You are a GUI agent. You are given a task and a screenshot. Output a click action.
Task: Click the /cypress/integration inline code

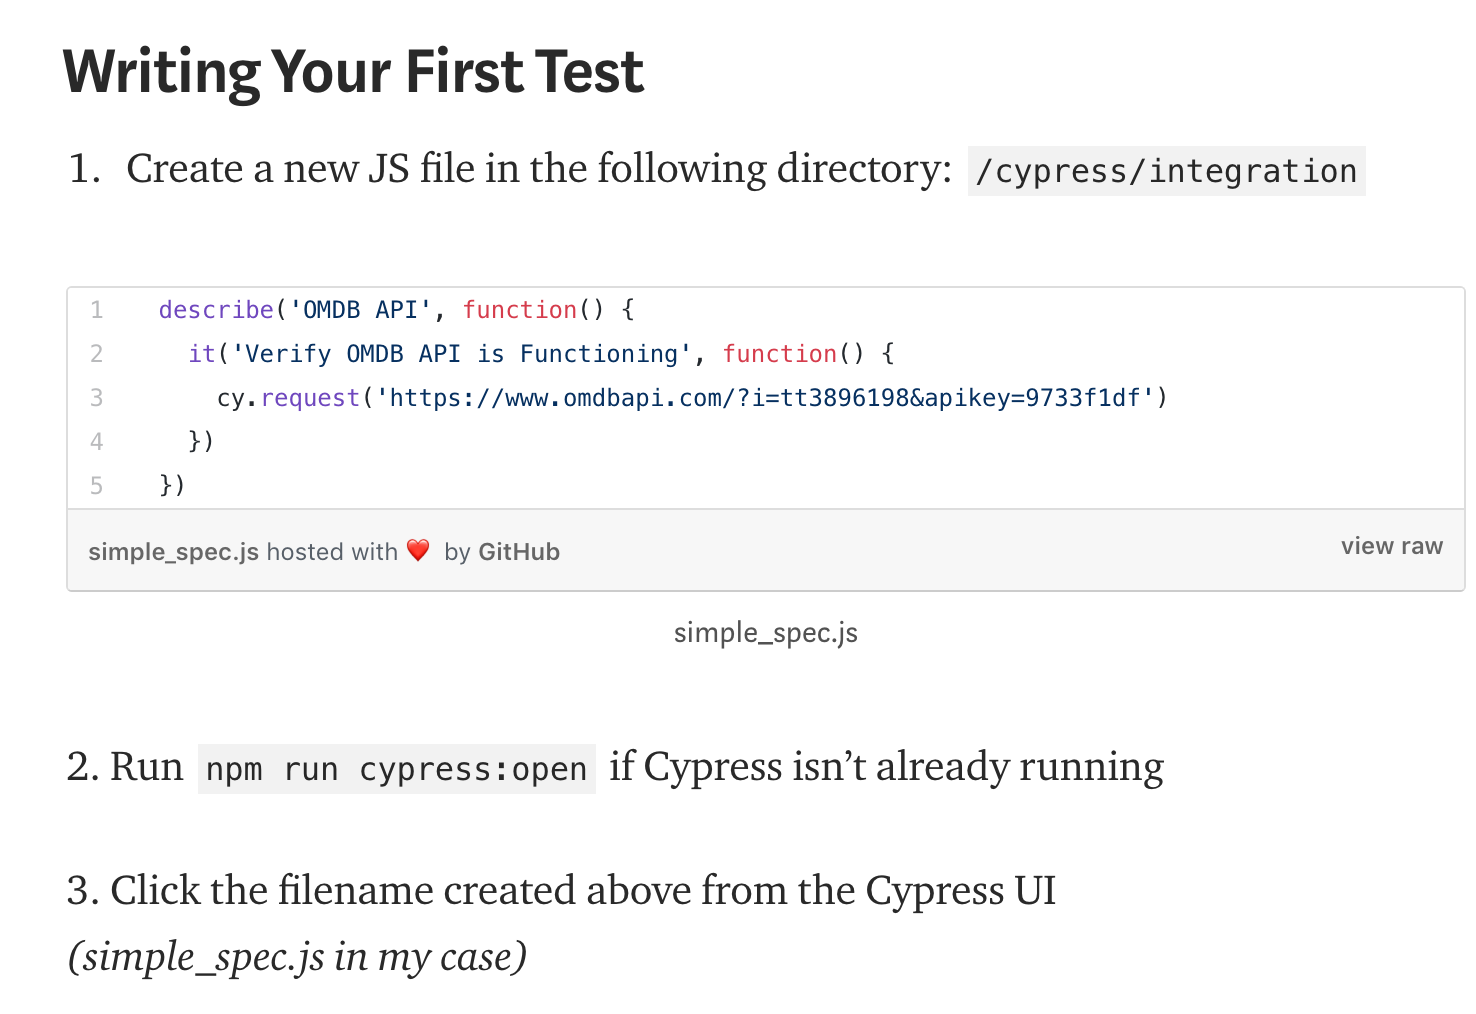(1166, 171)
